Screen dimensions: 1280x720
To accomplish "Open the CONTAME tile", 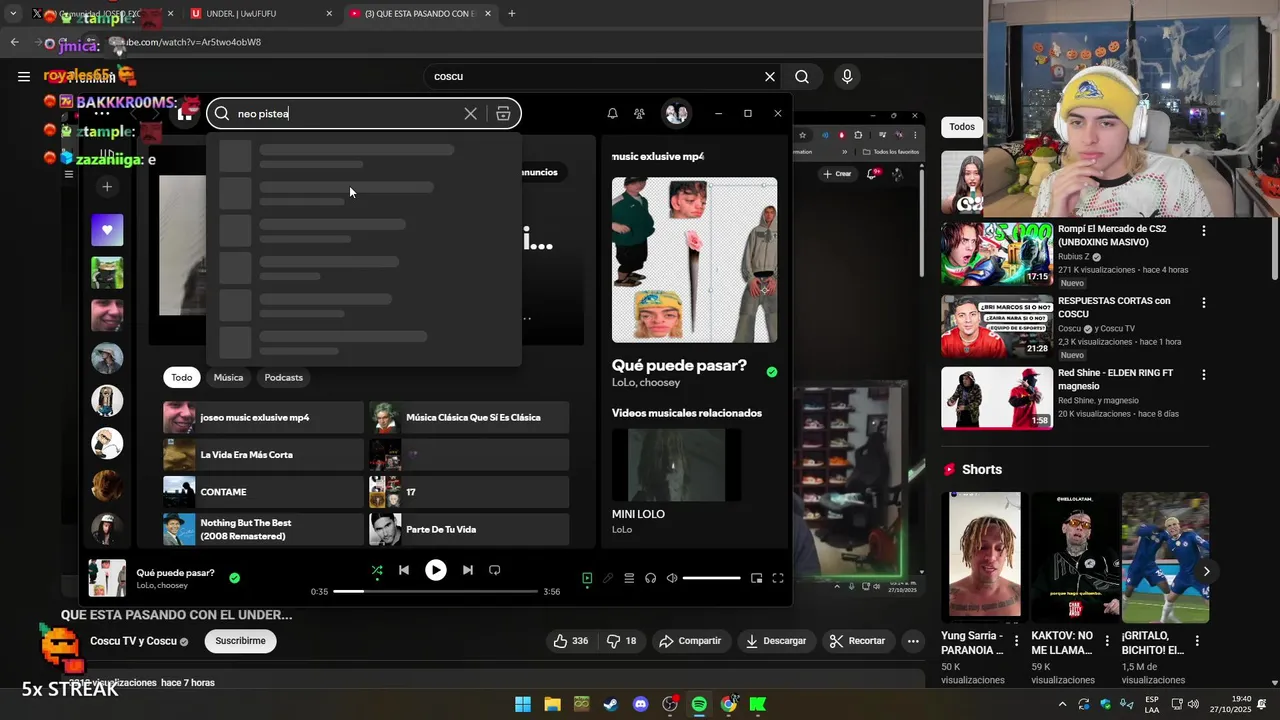I will pyautogui.click(x=263, y=492).
